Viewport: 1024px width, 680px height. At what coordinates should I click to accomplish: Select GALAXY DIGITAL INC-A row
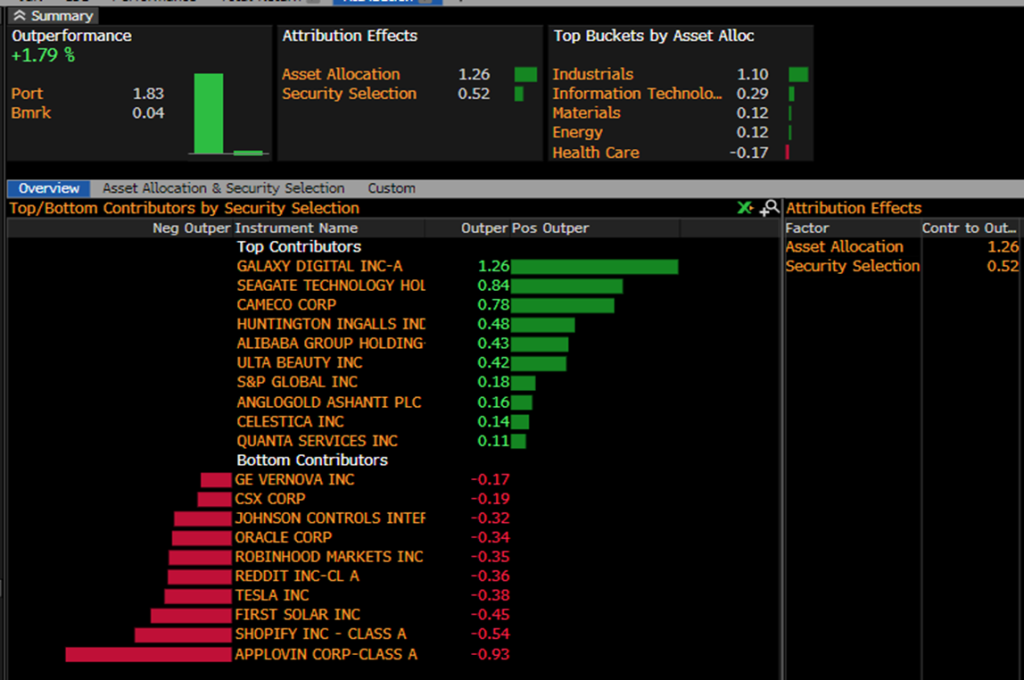tap(319, 267)
